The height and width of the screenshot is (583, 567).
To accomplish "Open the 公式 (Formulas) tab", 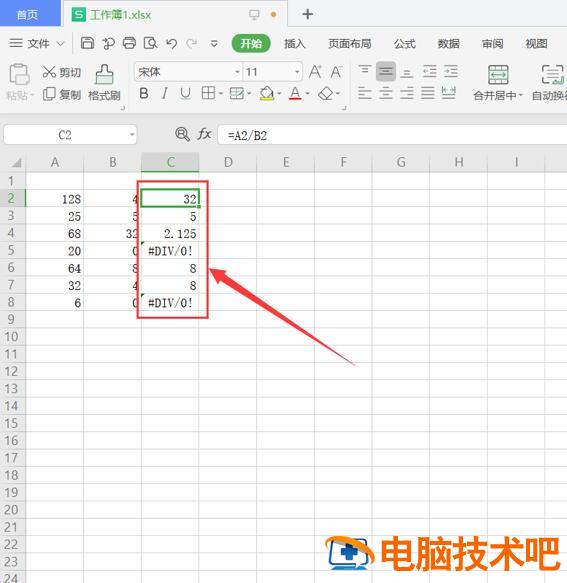I will coord(405,44).
